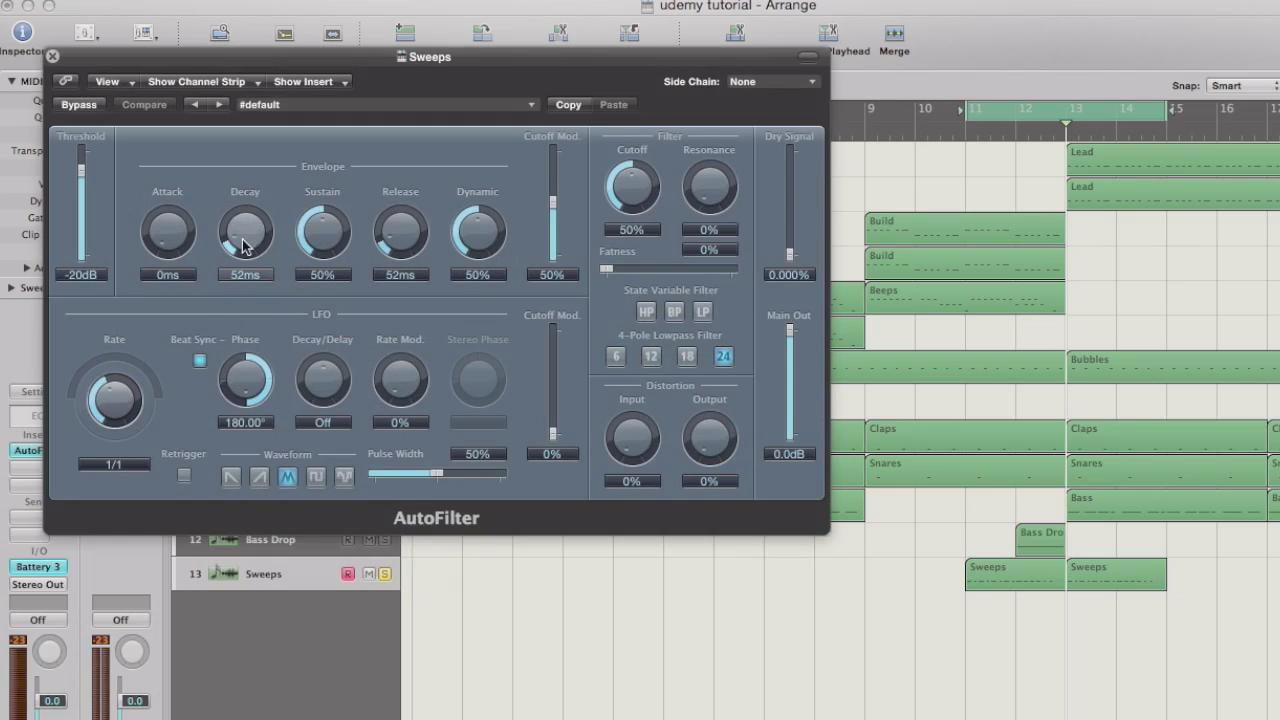This screenshot has width=1280, height=720.
Task: Choose the random waveform in the LFO section
Action: pos(343,477)
